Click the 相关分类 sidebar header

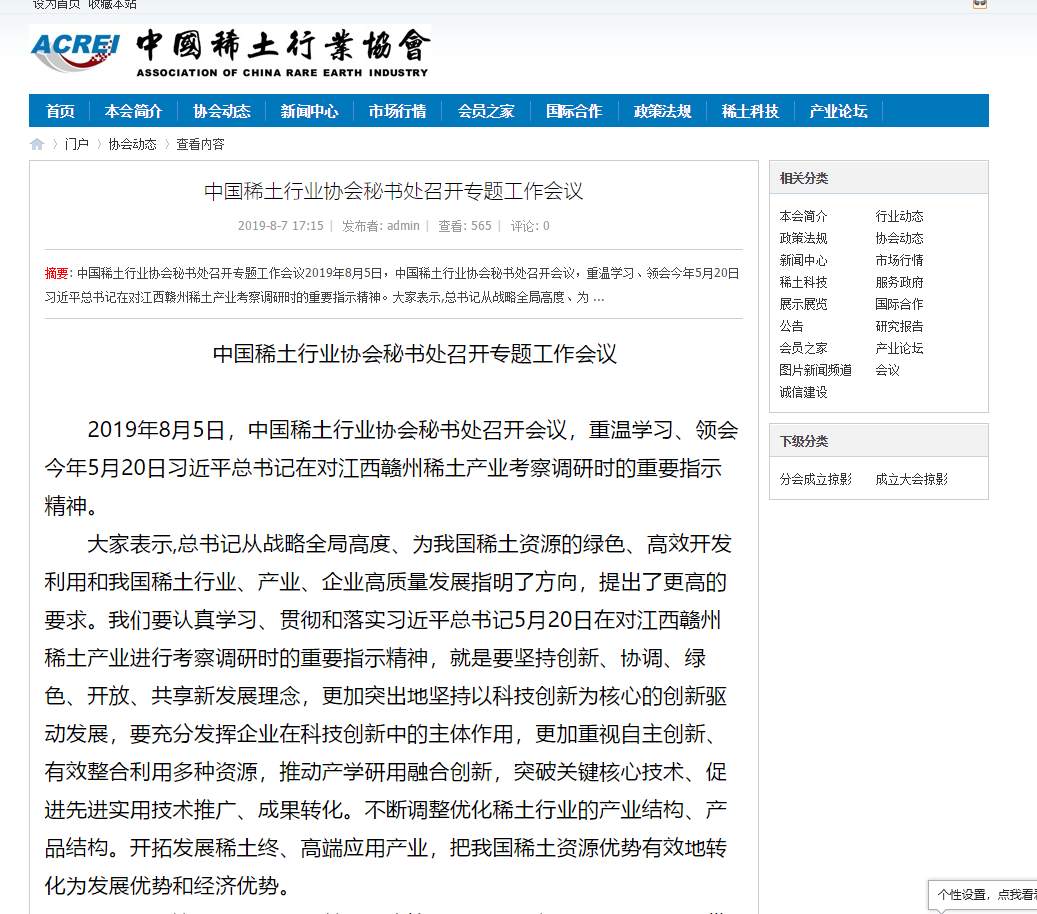click(x=879, y=178)
